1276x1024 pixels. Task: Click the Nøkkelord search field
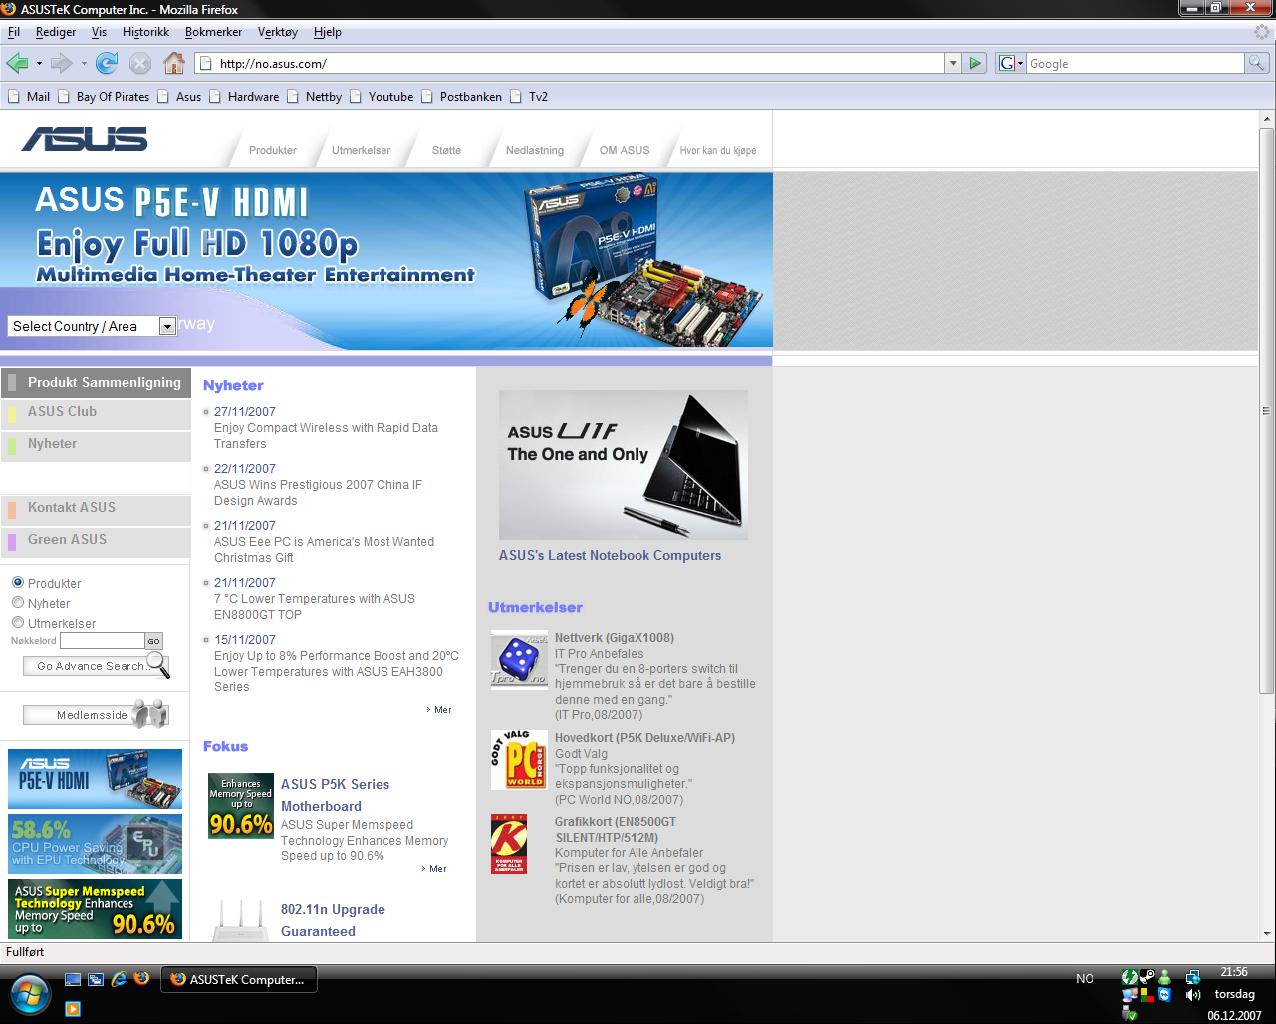coord(102,640)
